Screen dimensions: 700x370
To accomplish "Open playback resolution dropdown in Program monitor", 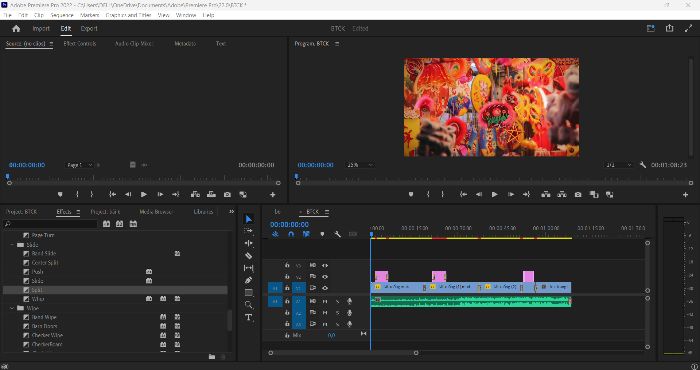I will (619, 165).
